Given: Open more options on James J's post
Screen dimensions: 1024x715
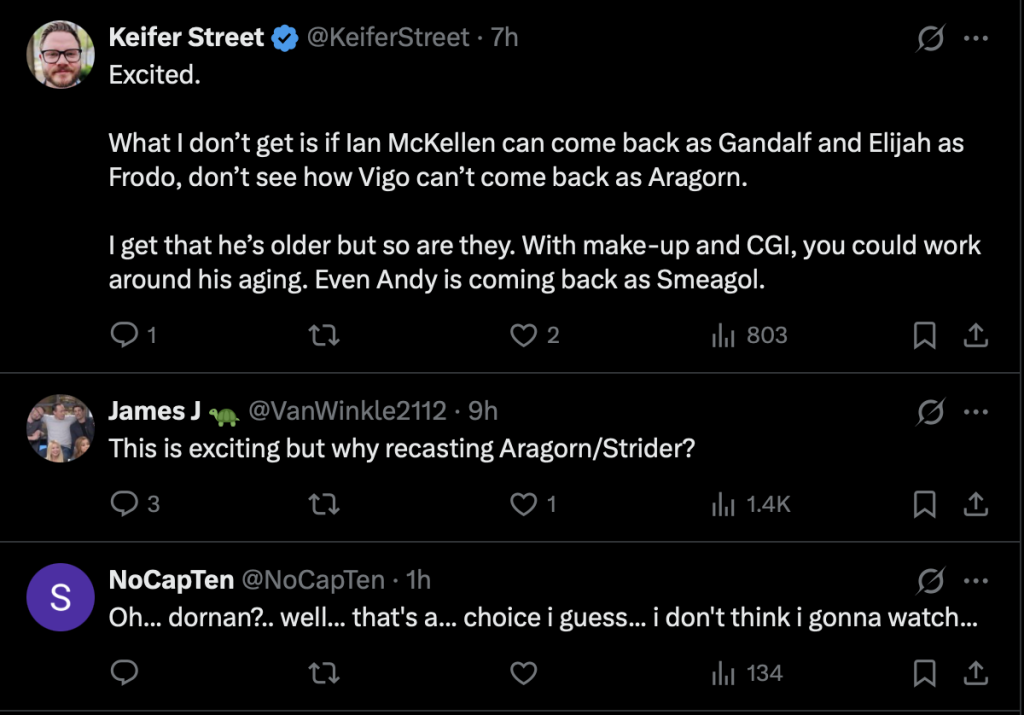Looking at the screenshot, I should [976, 412].
